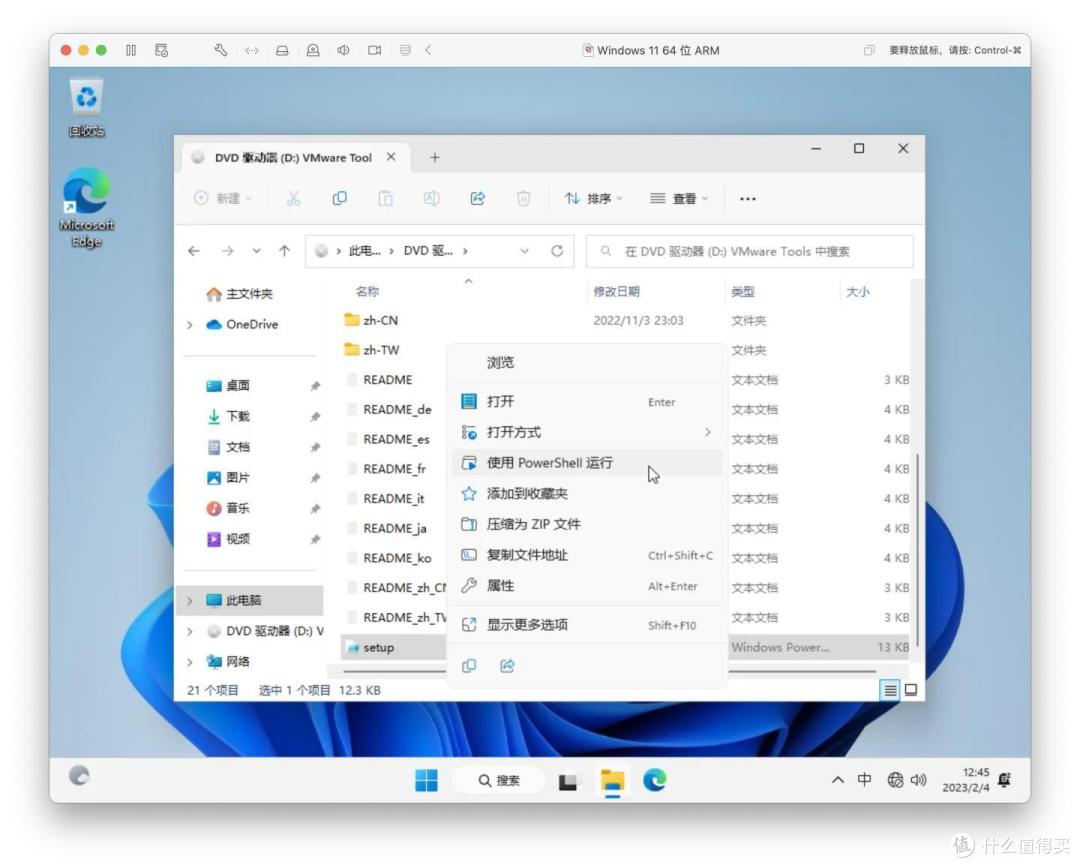1080x868 pixels.
Task: Open the Recycle Bin desktop icon
Action: [x=86, y=107]
